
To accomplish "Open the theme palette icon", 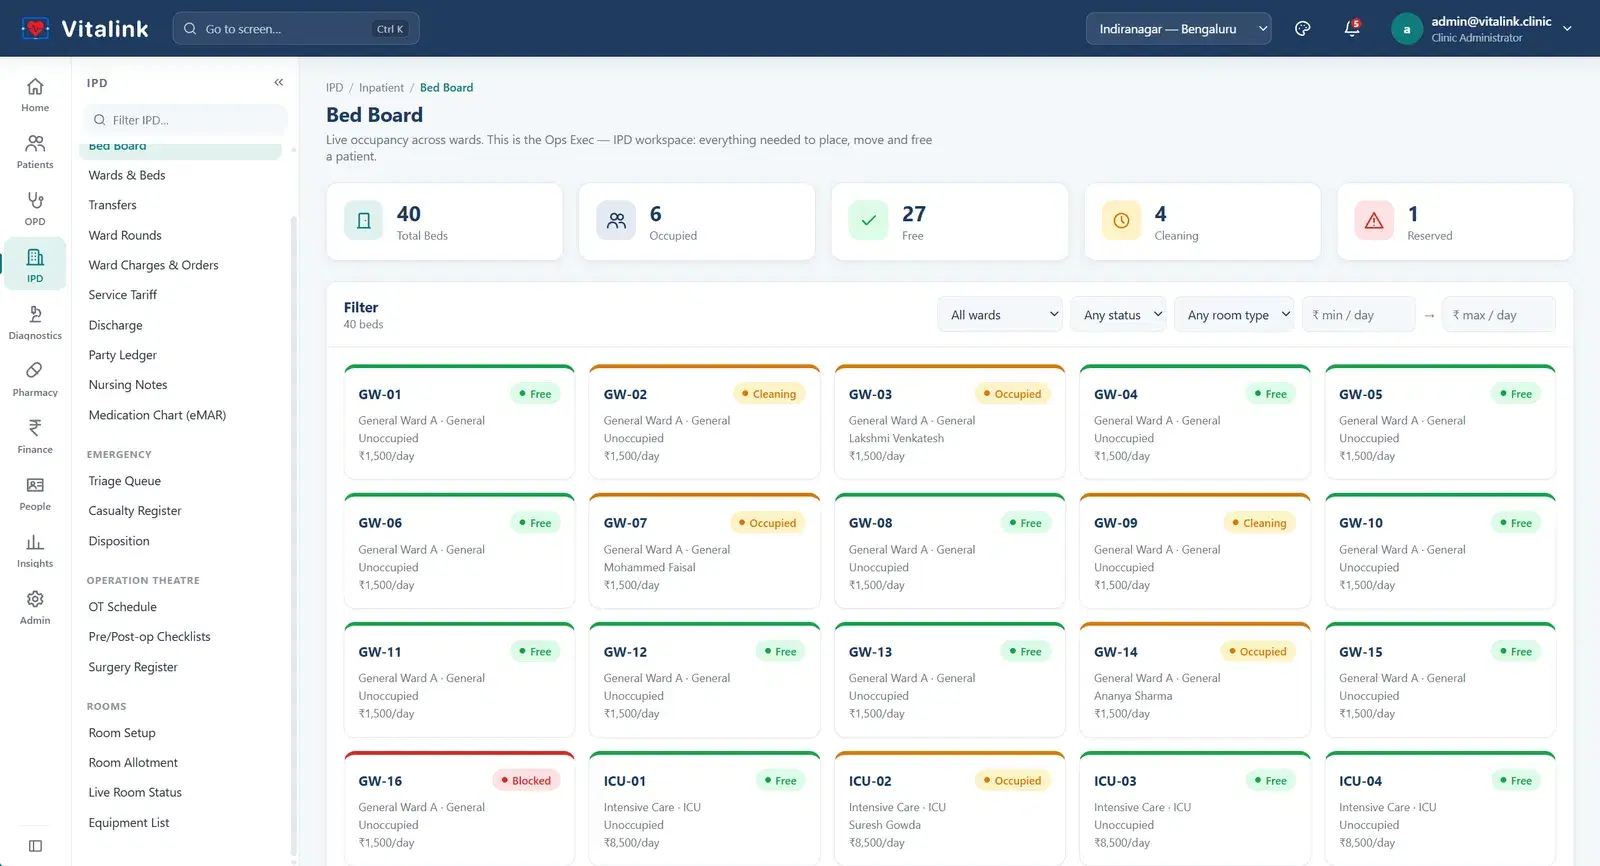I will point(1302,29).
